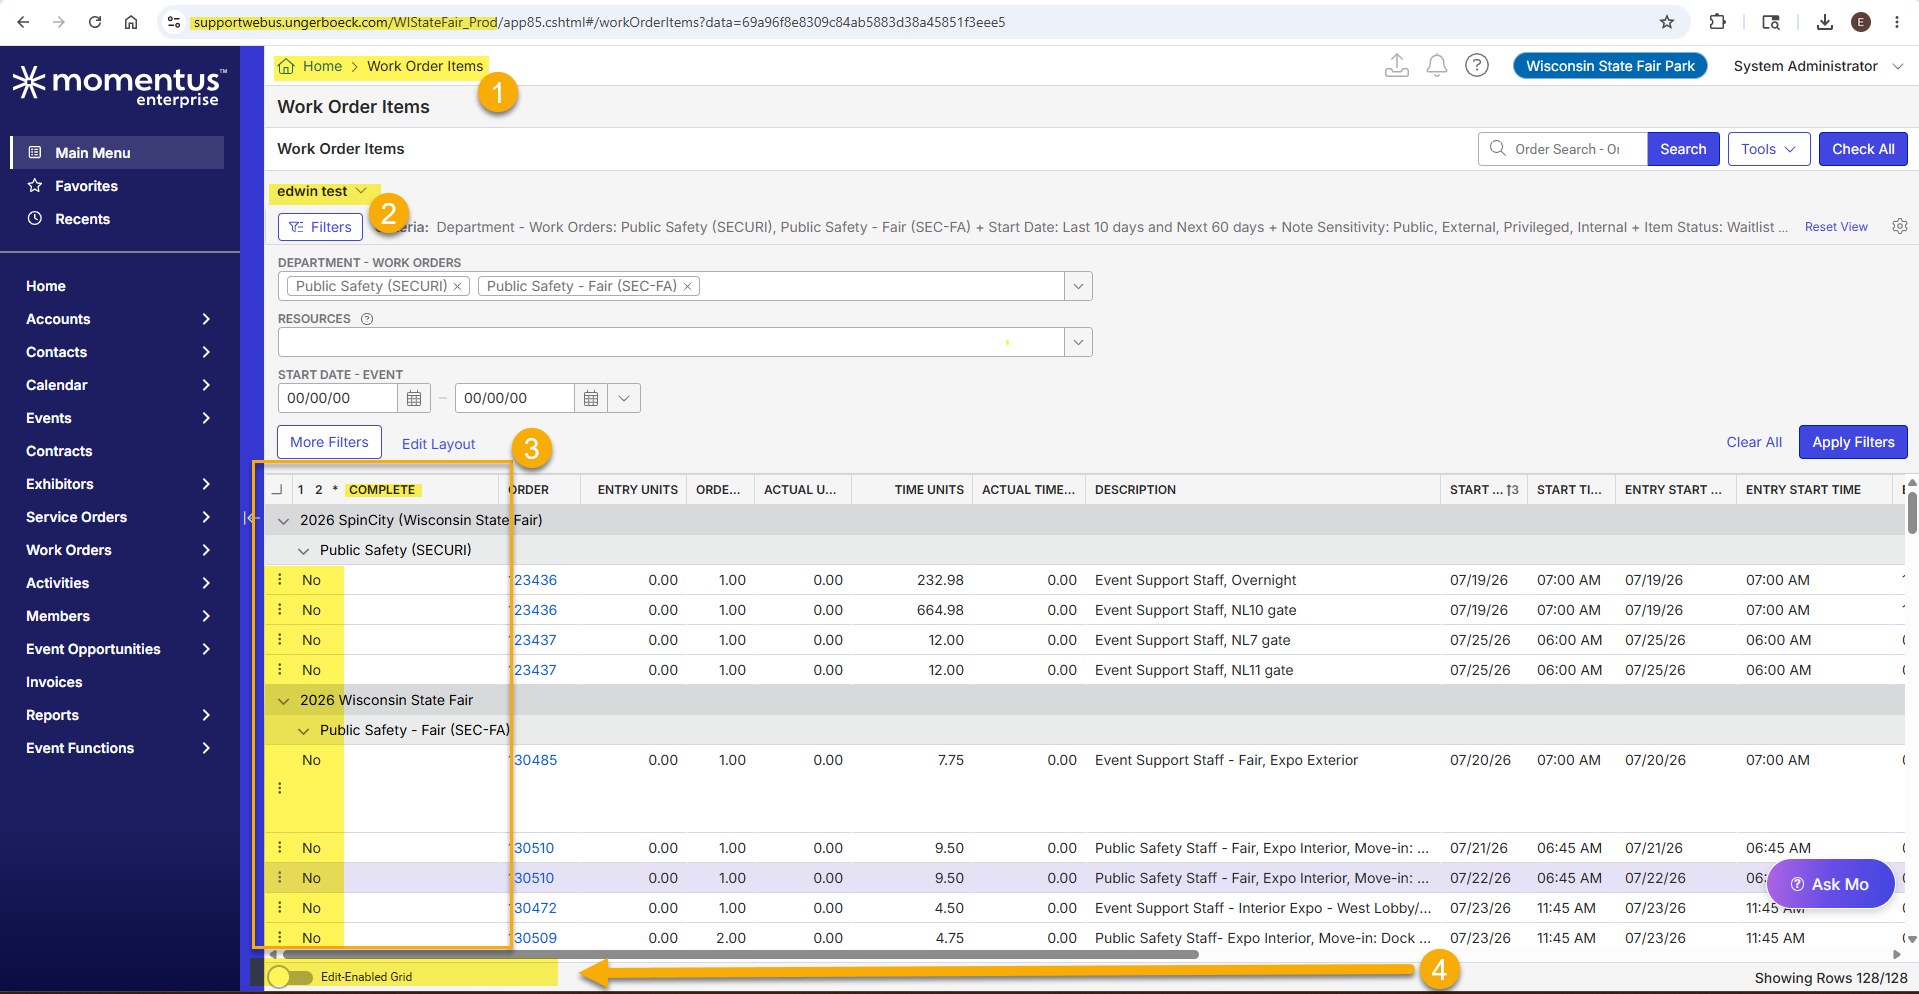Toggle the Edit-Enabled Grid switch
The height and width of the screenshot is (994, 1919).
[290, 977]
